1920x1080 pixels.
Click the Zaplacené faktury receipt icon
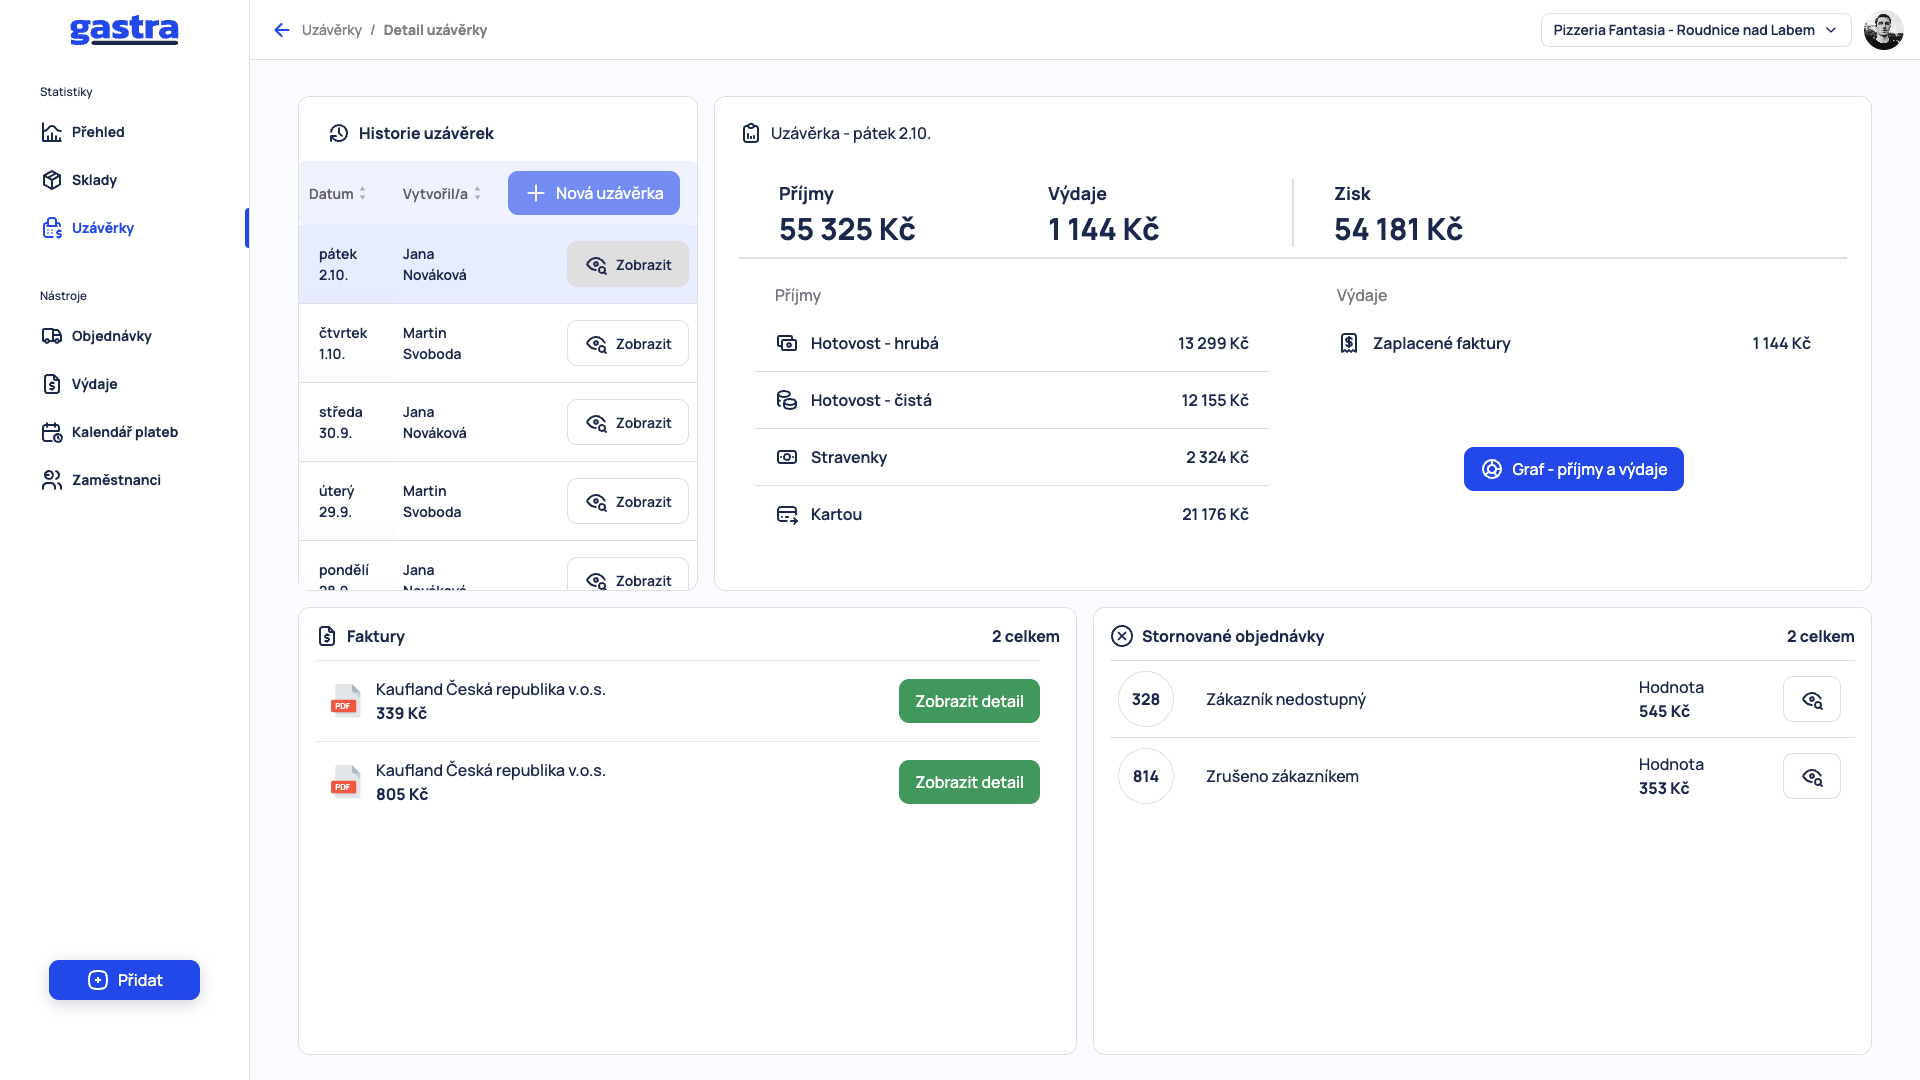click(x=1349, y=343)
